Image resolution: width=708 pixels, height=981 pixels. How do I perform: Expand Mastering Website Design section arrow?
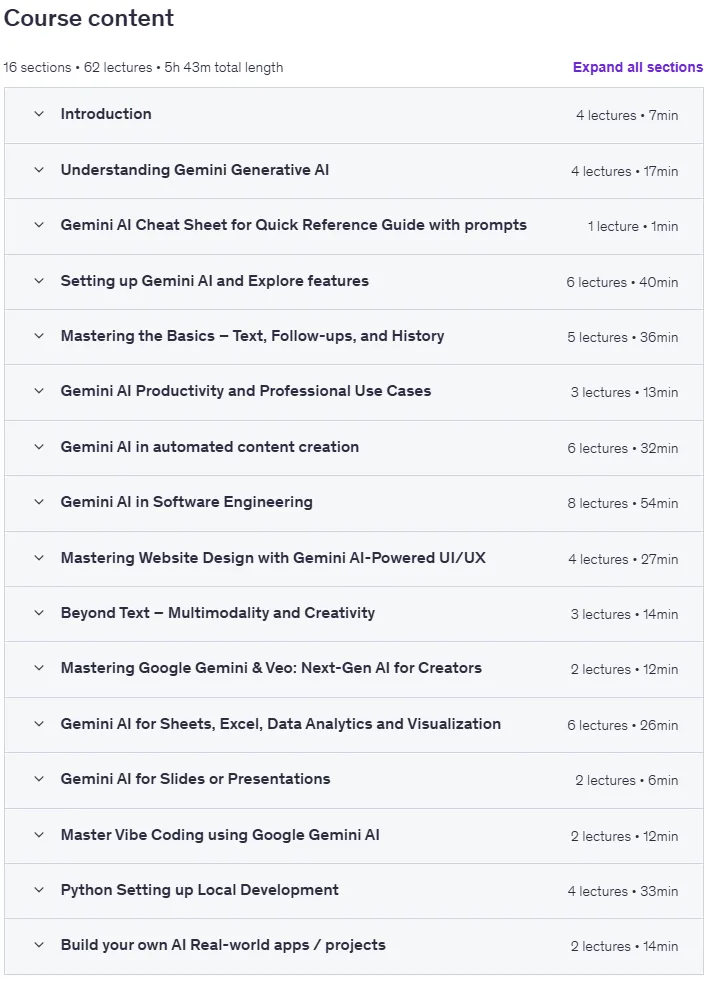click(39, 557)
